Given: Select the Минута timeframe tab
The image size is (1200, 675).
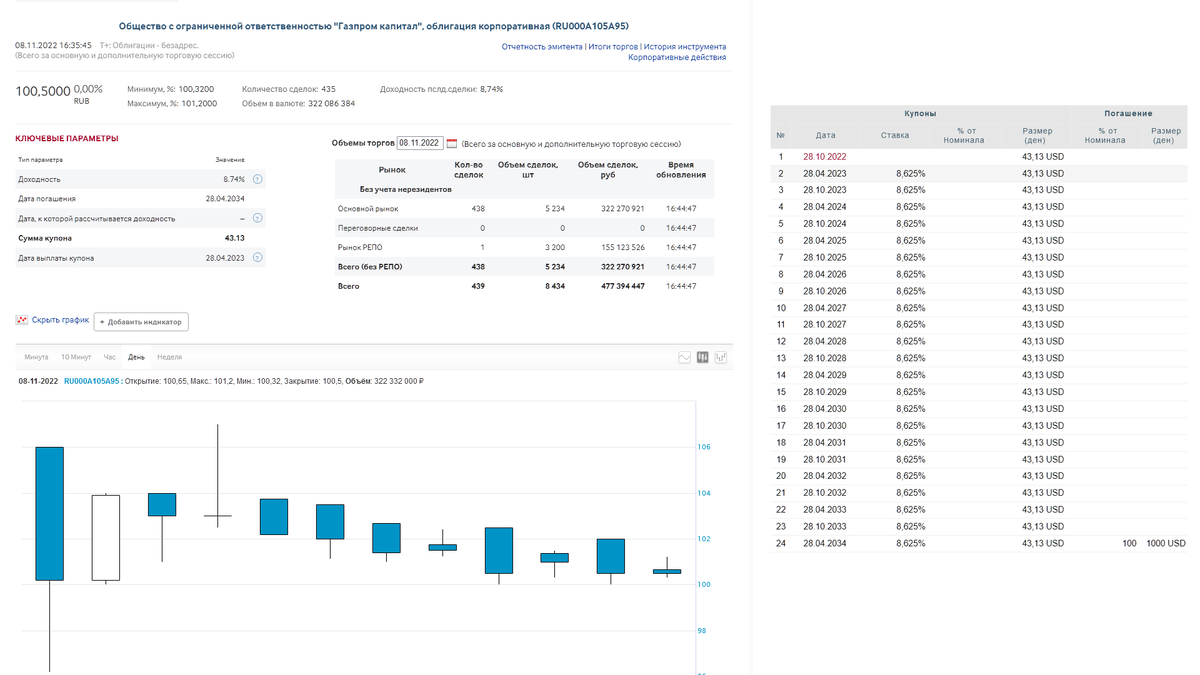Looking at the screenshot, I should click(x=36, y=357).
